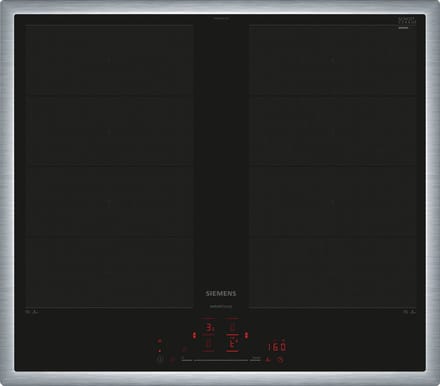
Task: Touch the power level slider bar
Action: point(221,360)
